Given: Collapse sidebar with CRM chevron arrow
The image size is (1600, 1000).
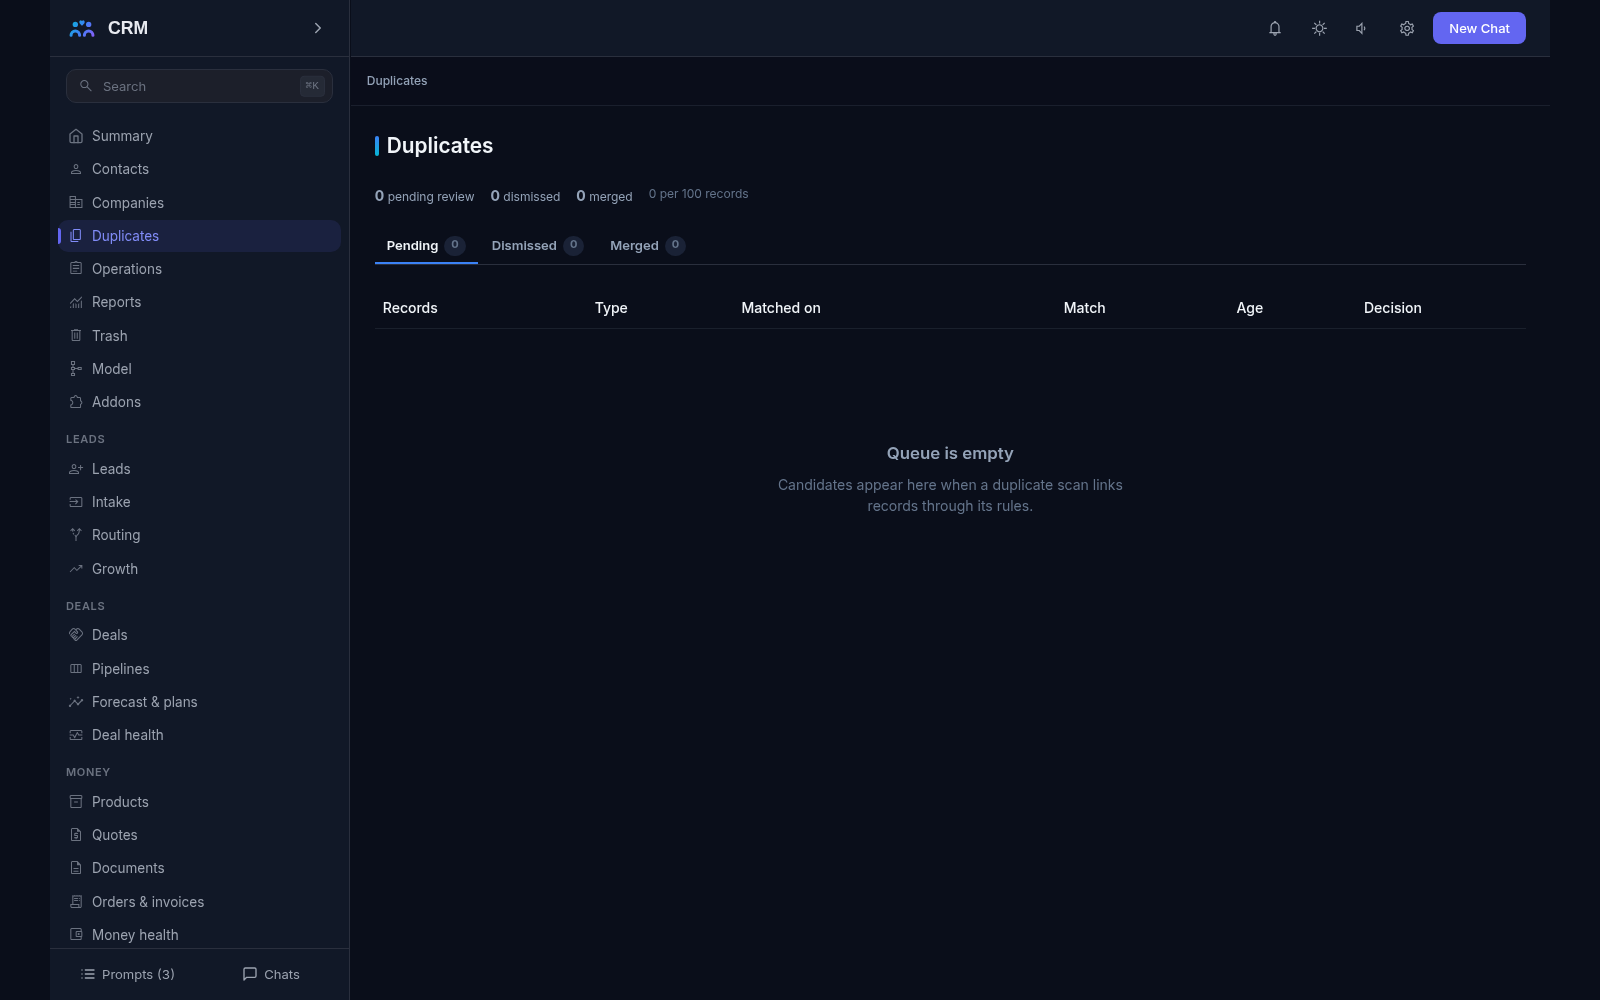Looking at the screenshot, I should click(318, 28).
